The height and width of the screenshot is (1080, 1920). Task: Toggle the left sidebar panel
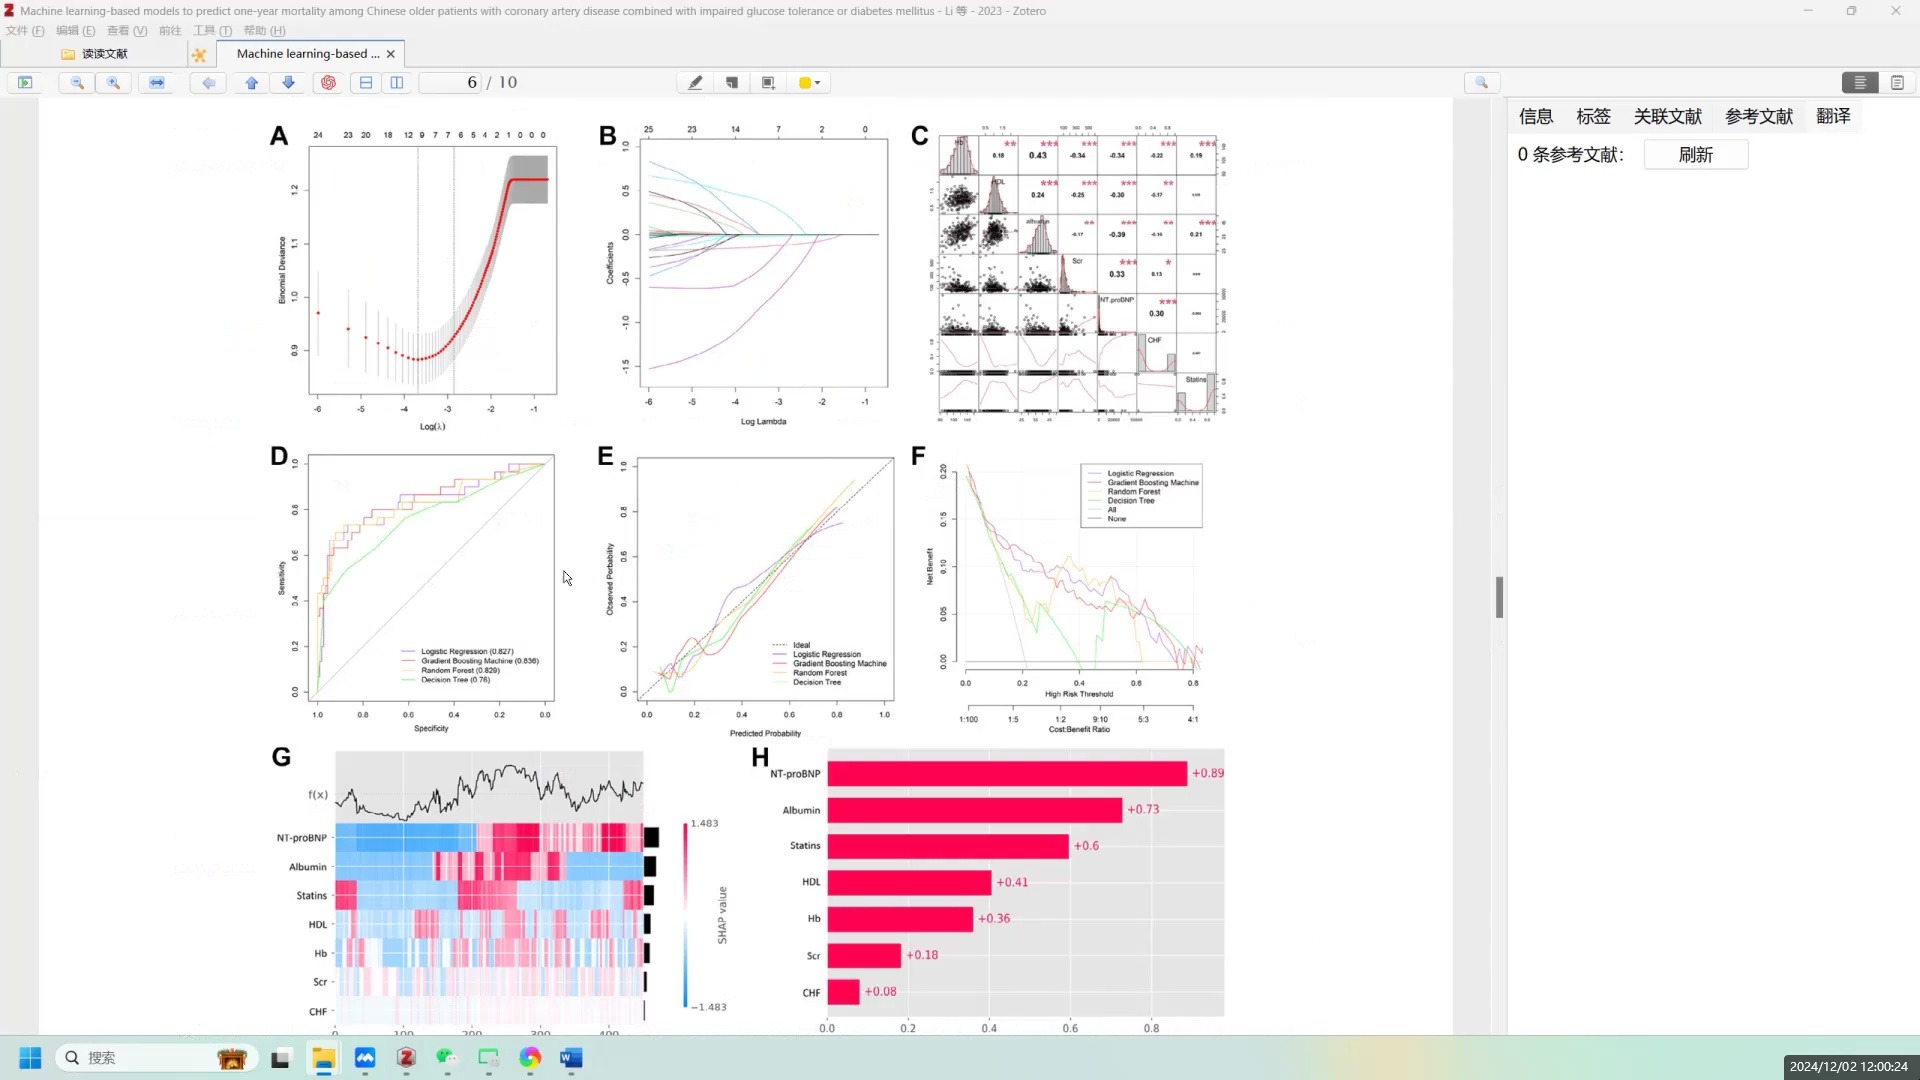point(25,83)
